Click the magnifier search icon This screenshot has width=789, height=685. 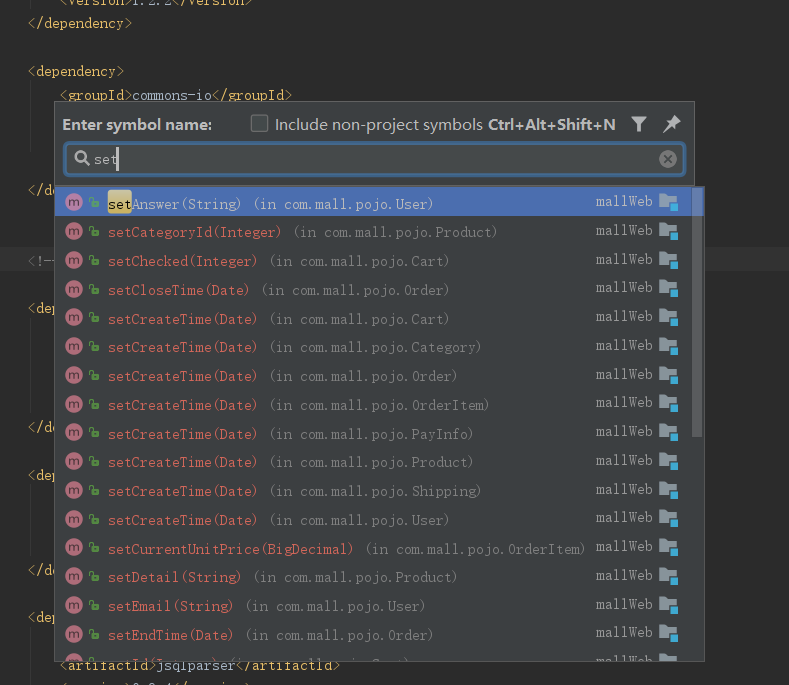pos(82,159)
